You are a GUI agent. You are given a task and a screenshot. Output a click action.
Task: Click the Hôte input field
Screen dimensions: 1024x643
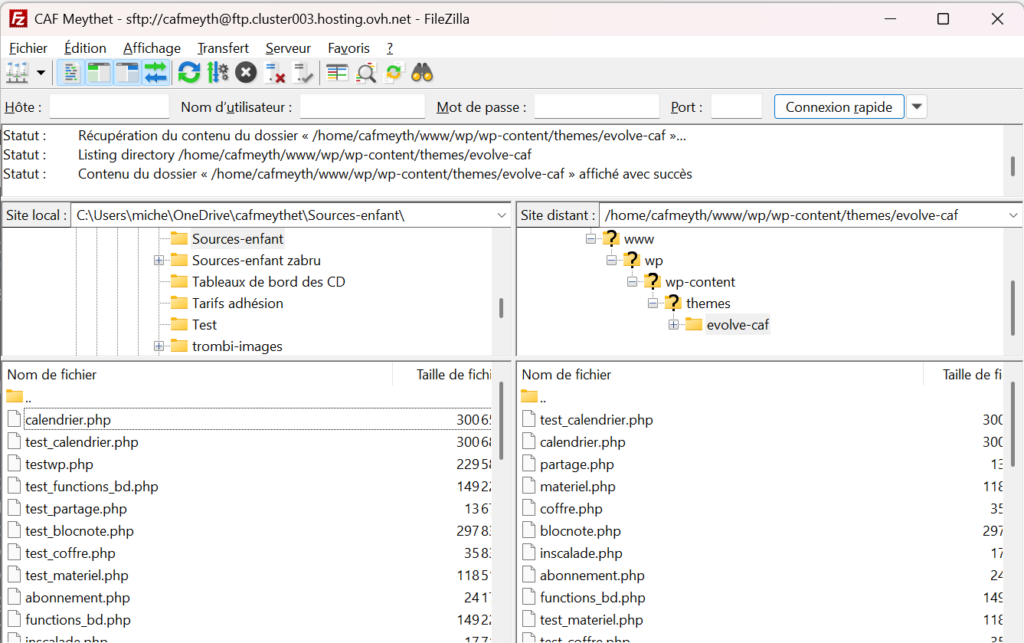pos(109,107)
